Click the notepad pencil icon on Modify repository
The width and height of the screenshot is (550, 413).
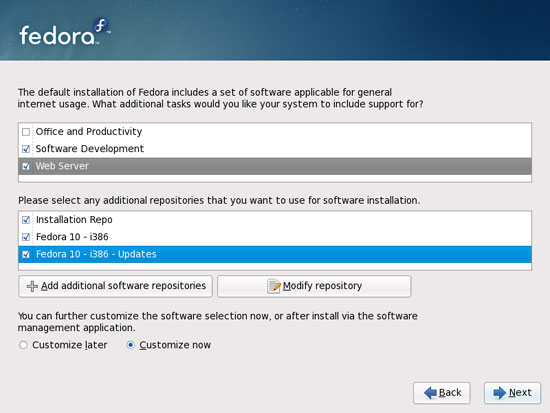click(274, 286)
